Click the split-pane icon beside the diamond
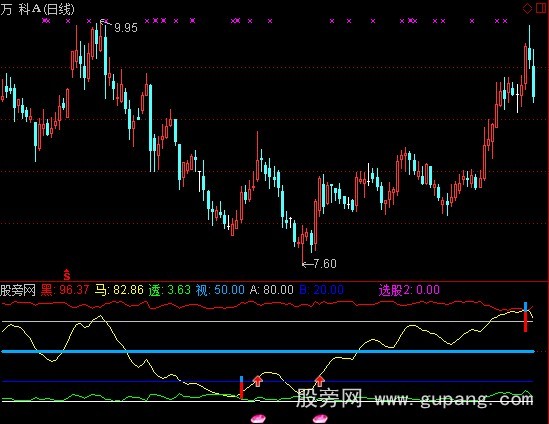 click(x=541, y=8)
